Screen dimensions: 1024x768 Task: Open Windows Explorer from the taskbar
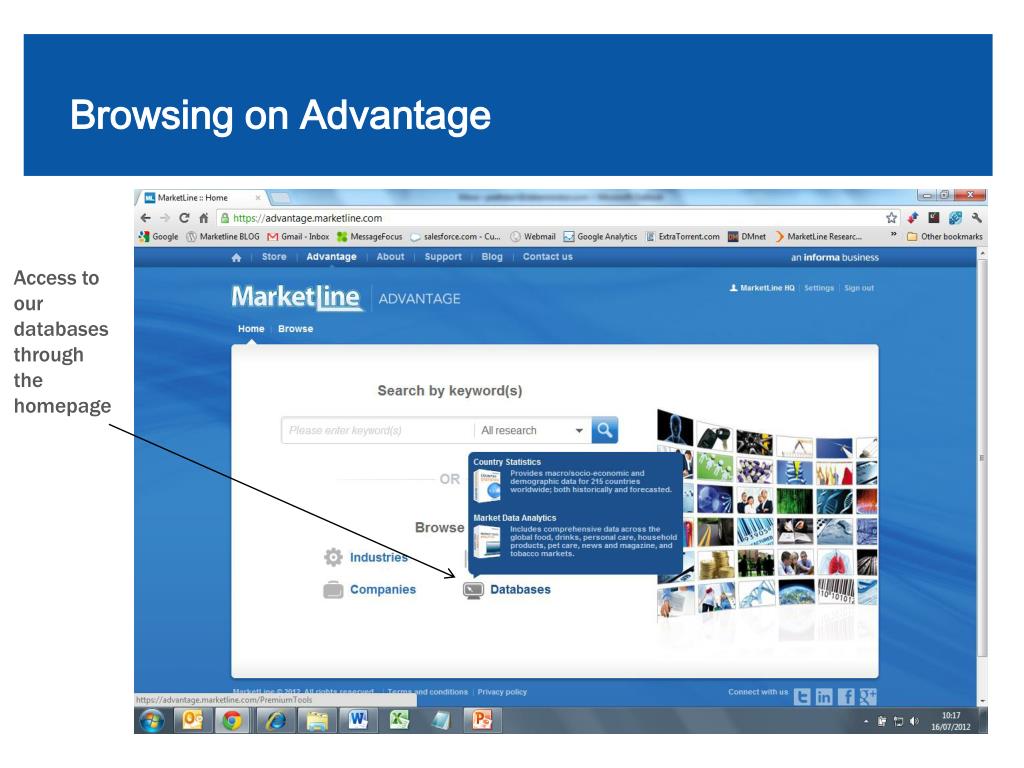(x=317, y=720)
